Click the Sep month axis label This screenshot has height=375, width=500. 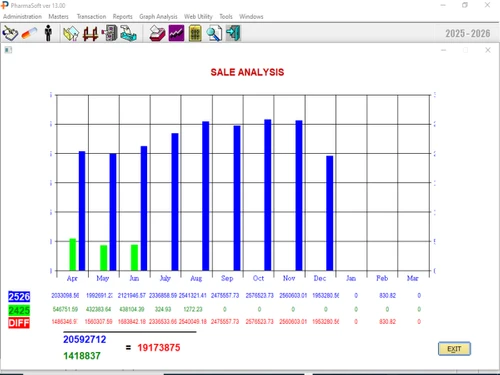pyautogui.click(x=227, y=278)
